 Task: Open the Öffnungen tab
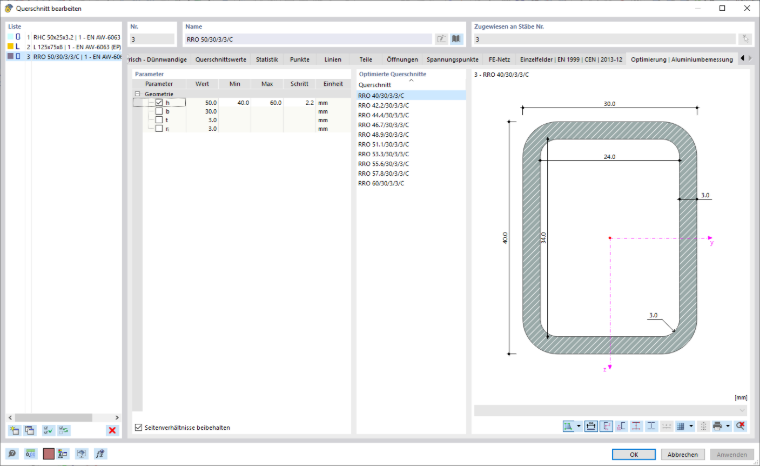(x=402, y=59)
